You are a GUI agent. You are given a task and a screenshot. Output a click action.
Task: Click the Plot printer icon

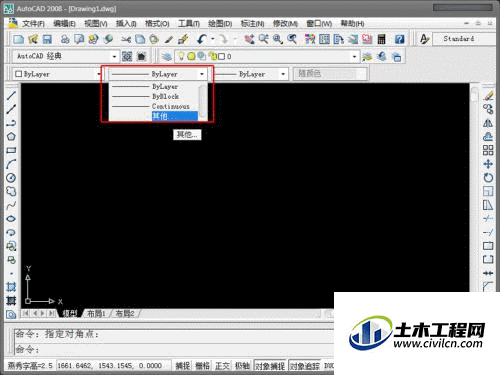coord(65,39)
